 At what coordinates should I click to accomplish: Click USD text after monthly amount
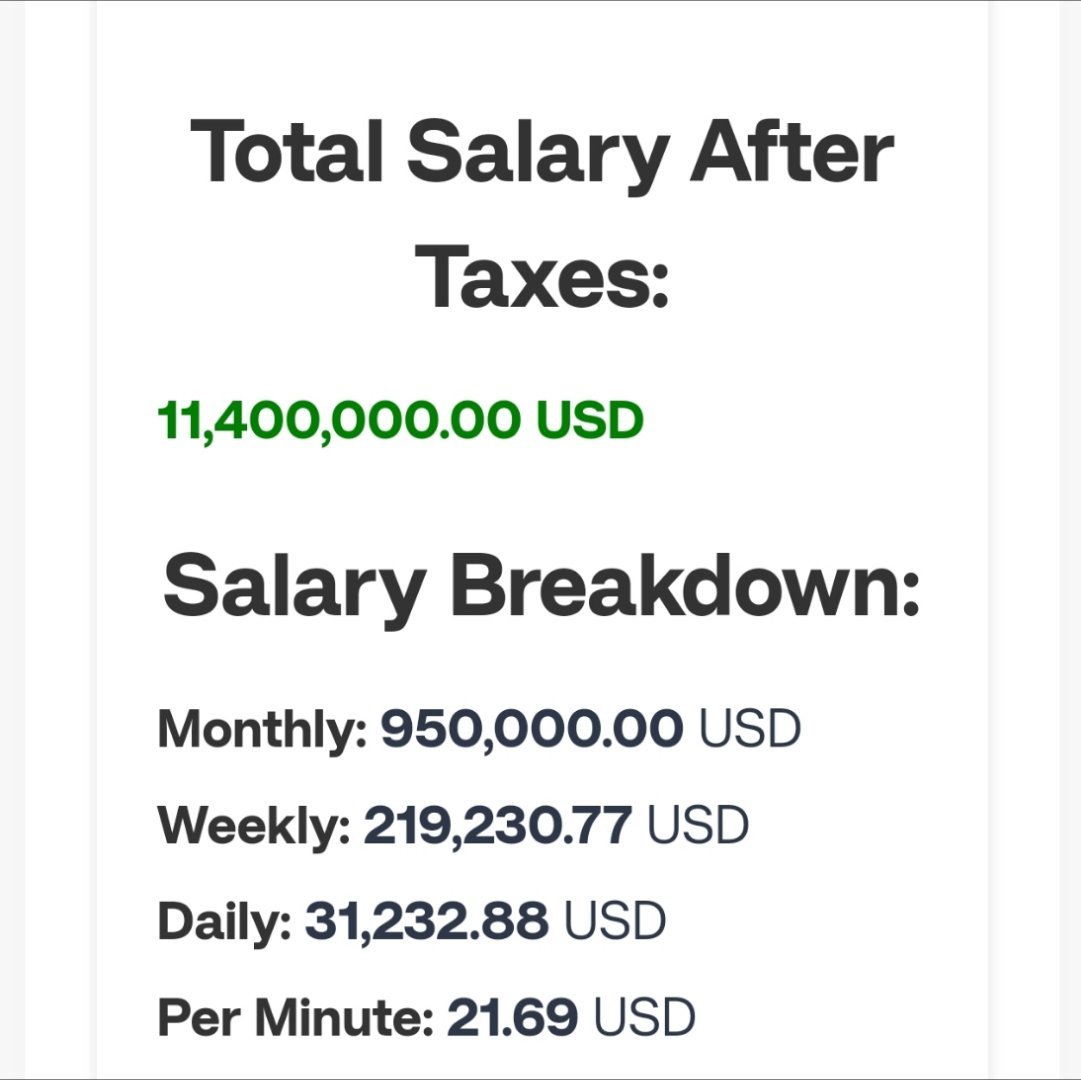click(x=749, y=729)
